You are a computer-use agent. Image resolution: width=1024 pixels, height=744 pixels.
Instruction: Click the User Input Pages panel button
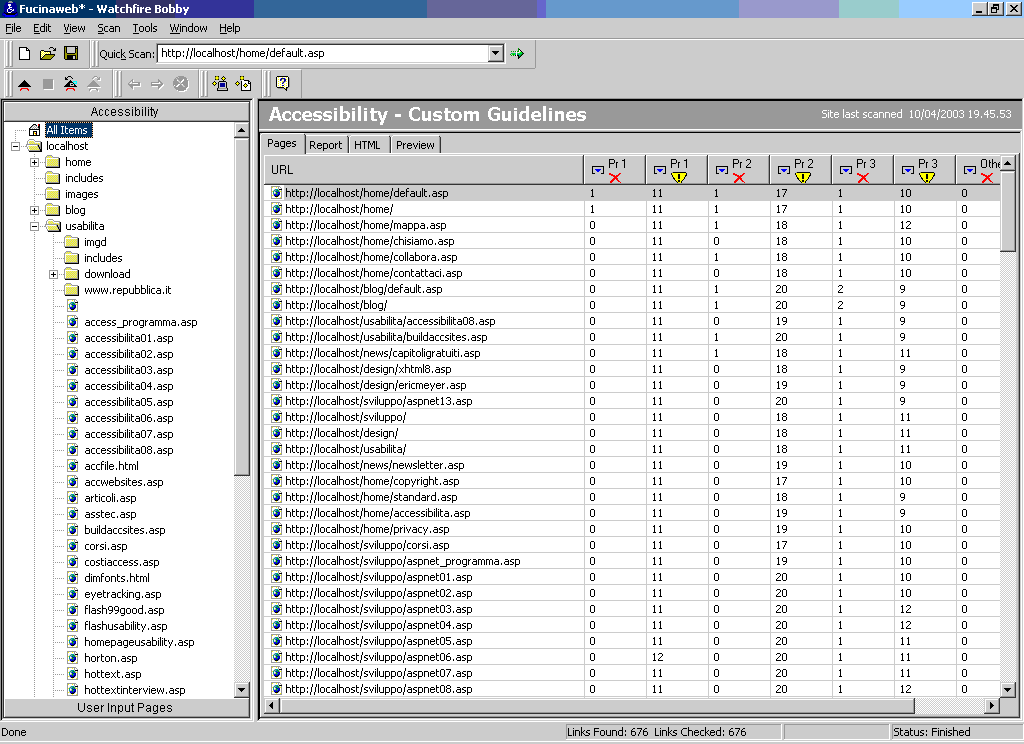coord(125,708)
